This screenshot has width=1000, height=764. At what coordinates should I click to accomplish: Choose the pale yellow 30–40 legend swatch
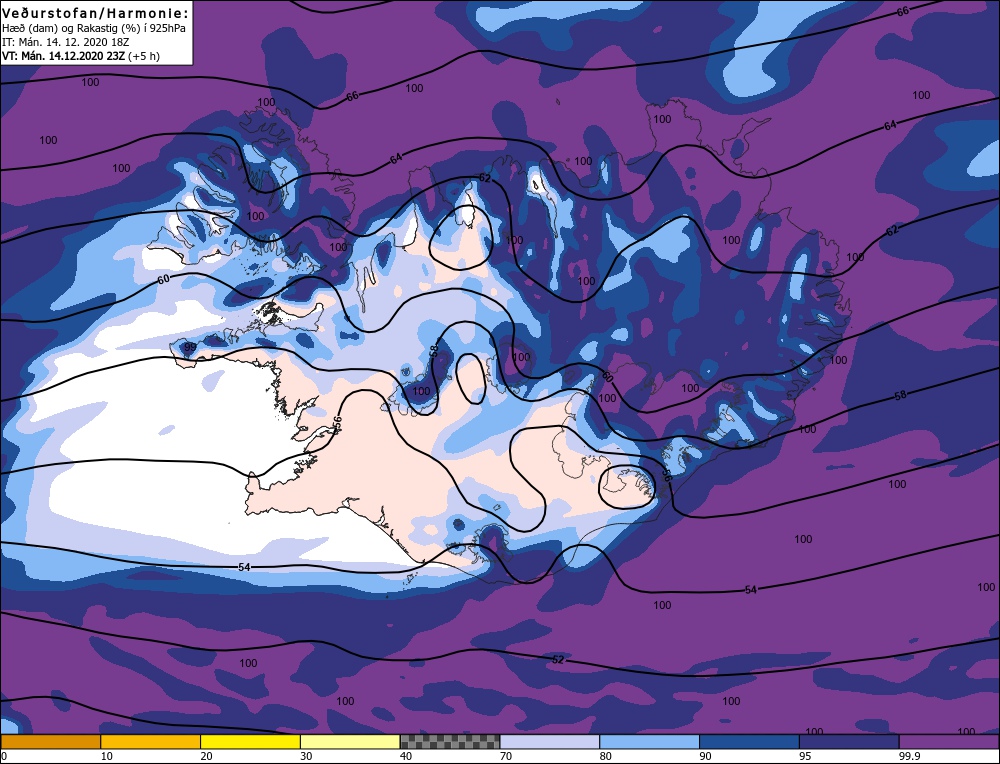(x=350, y=742)
